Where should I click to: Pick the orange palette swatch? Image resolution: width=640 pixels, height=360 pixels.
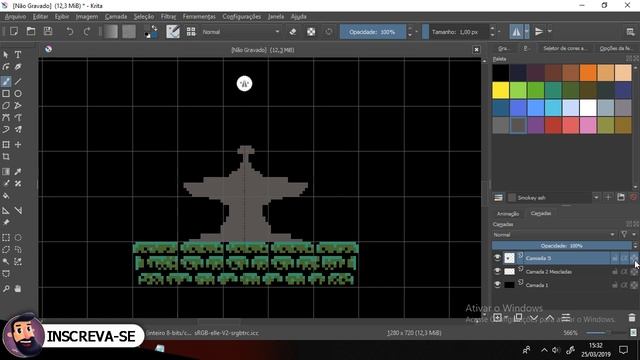(x=588, y=73)
